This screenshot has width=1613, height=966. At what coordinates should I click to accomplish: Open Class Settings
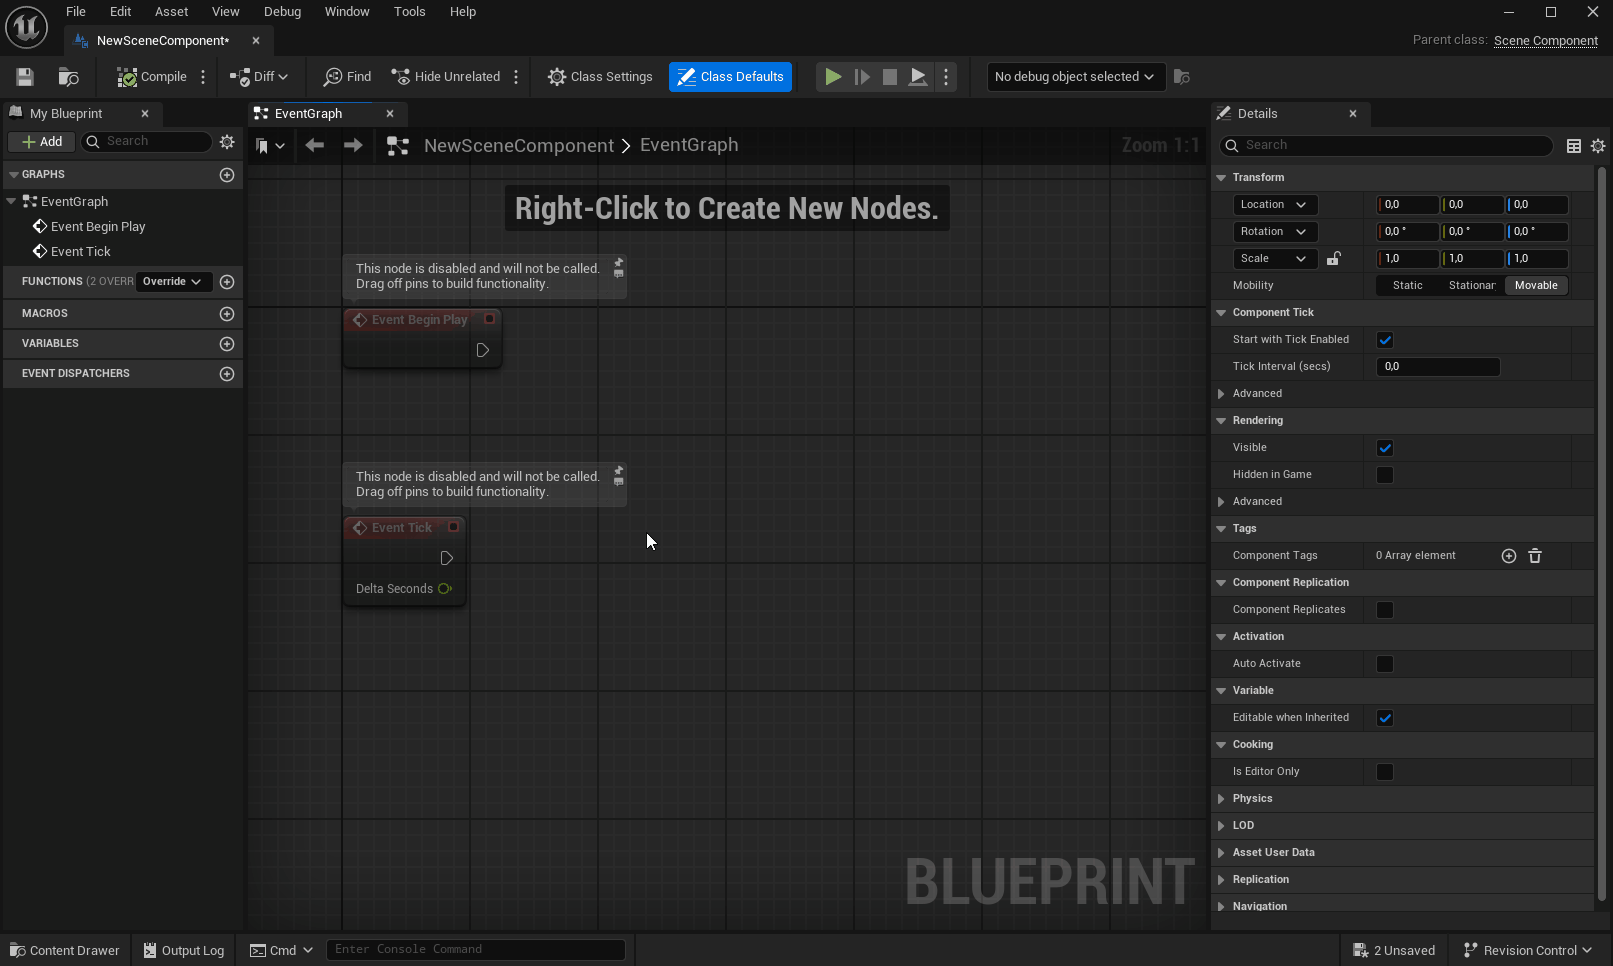[x=600, y=77]
